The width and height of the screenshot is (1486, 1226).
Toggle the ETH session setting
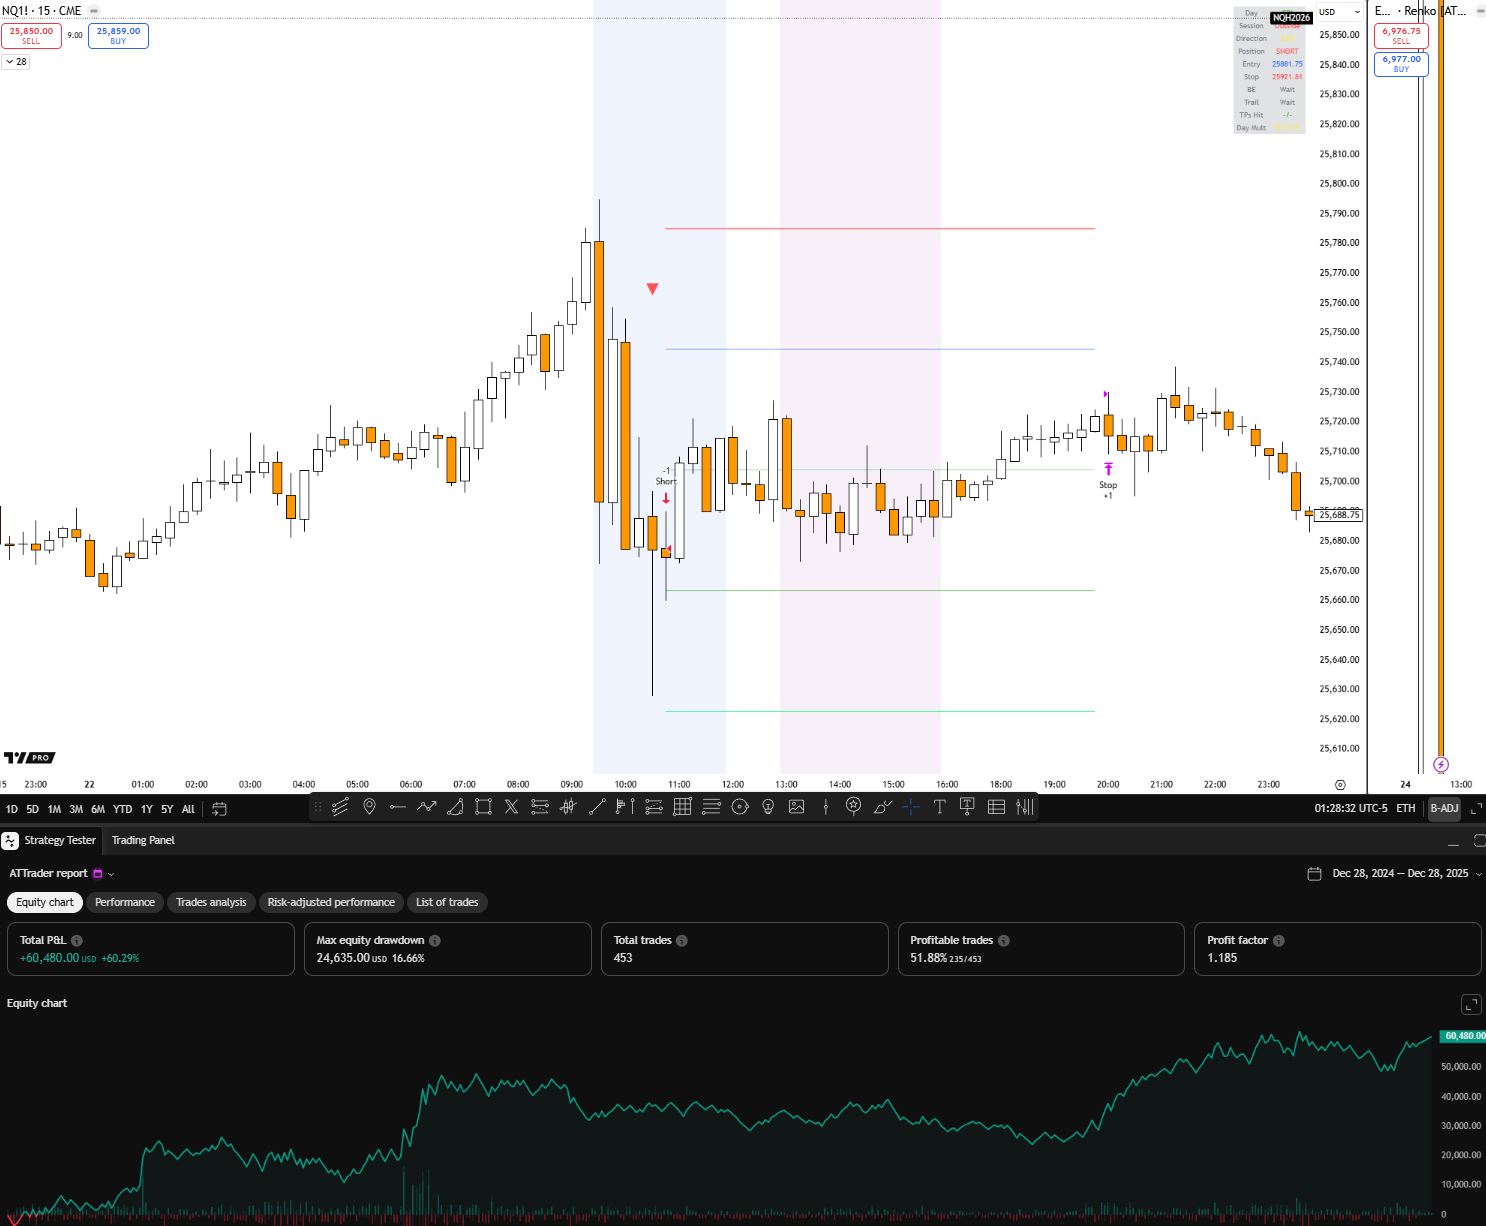[x=1405, y=808]
